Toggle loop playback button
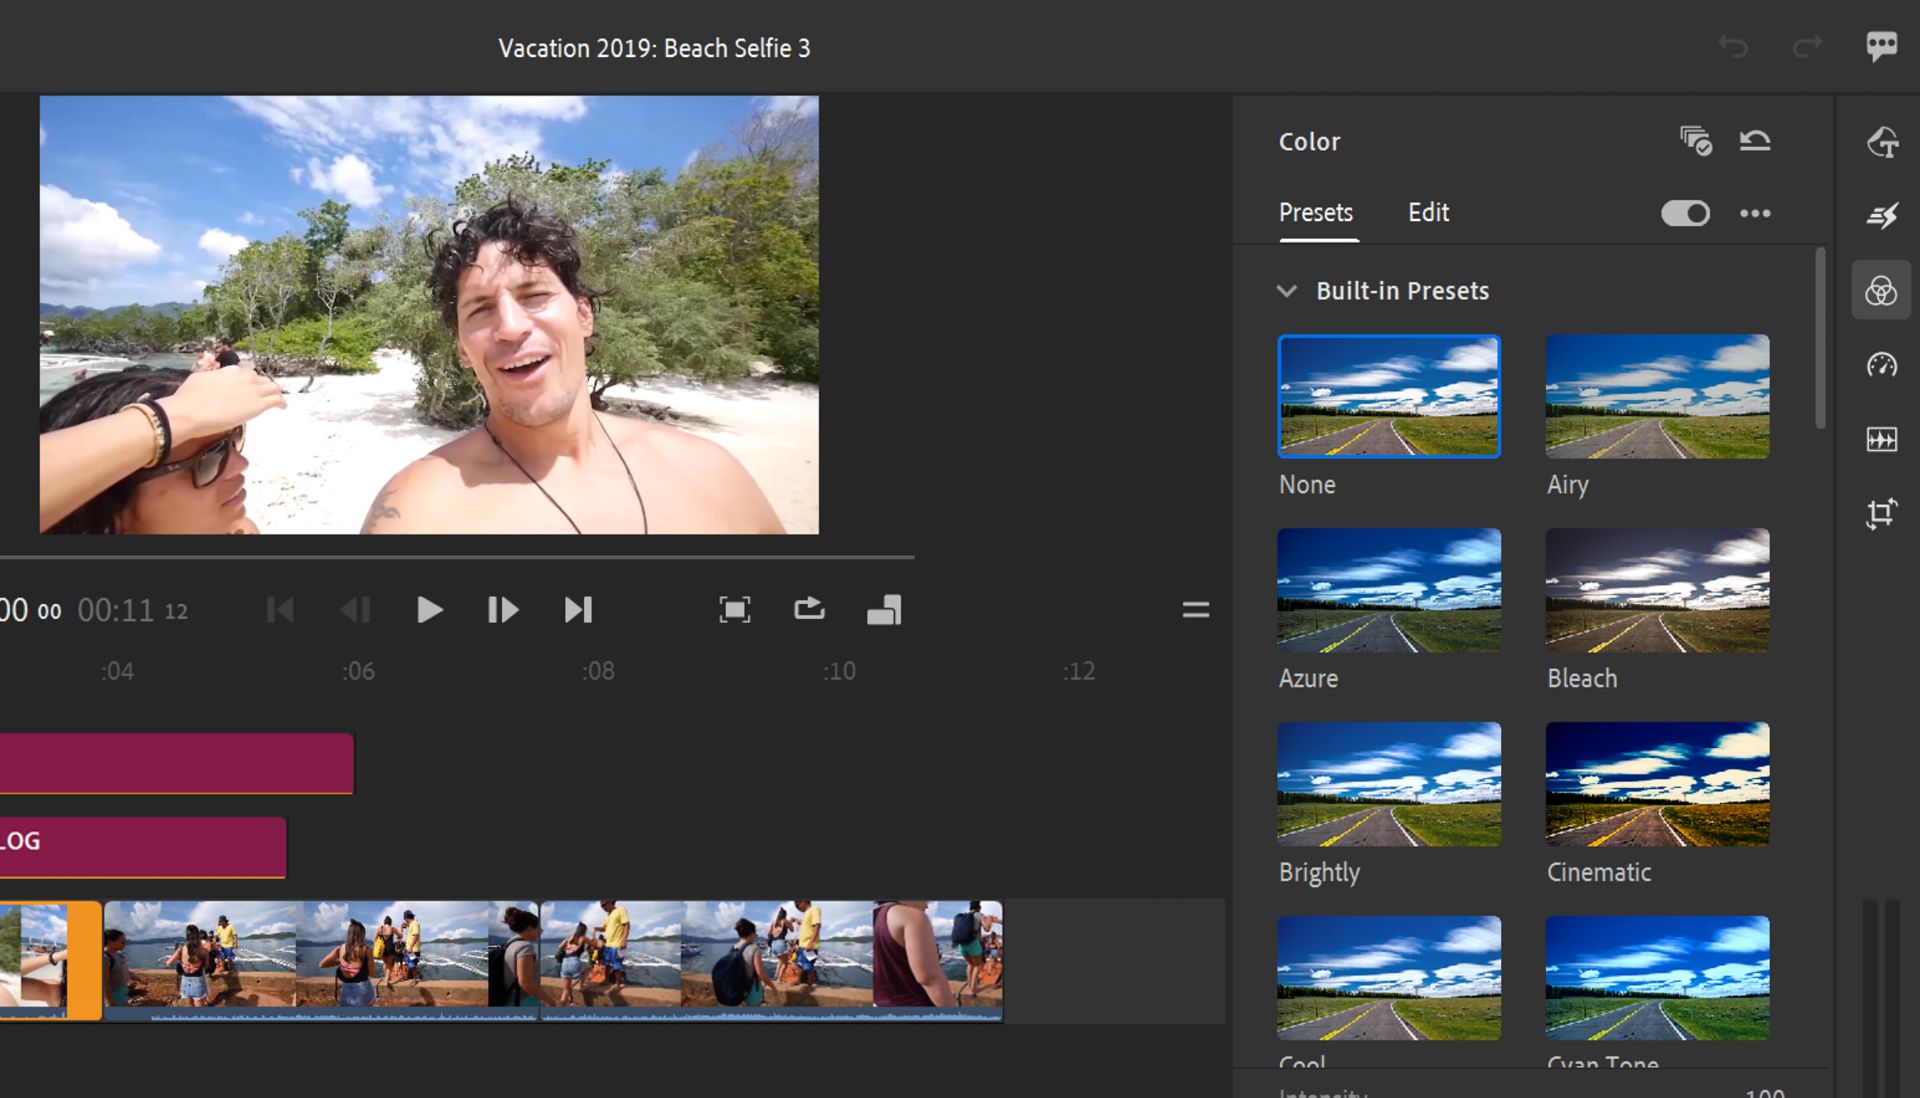This screenshot has width=1920, height=1098. point(808,609)
